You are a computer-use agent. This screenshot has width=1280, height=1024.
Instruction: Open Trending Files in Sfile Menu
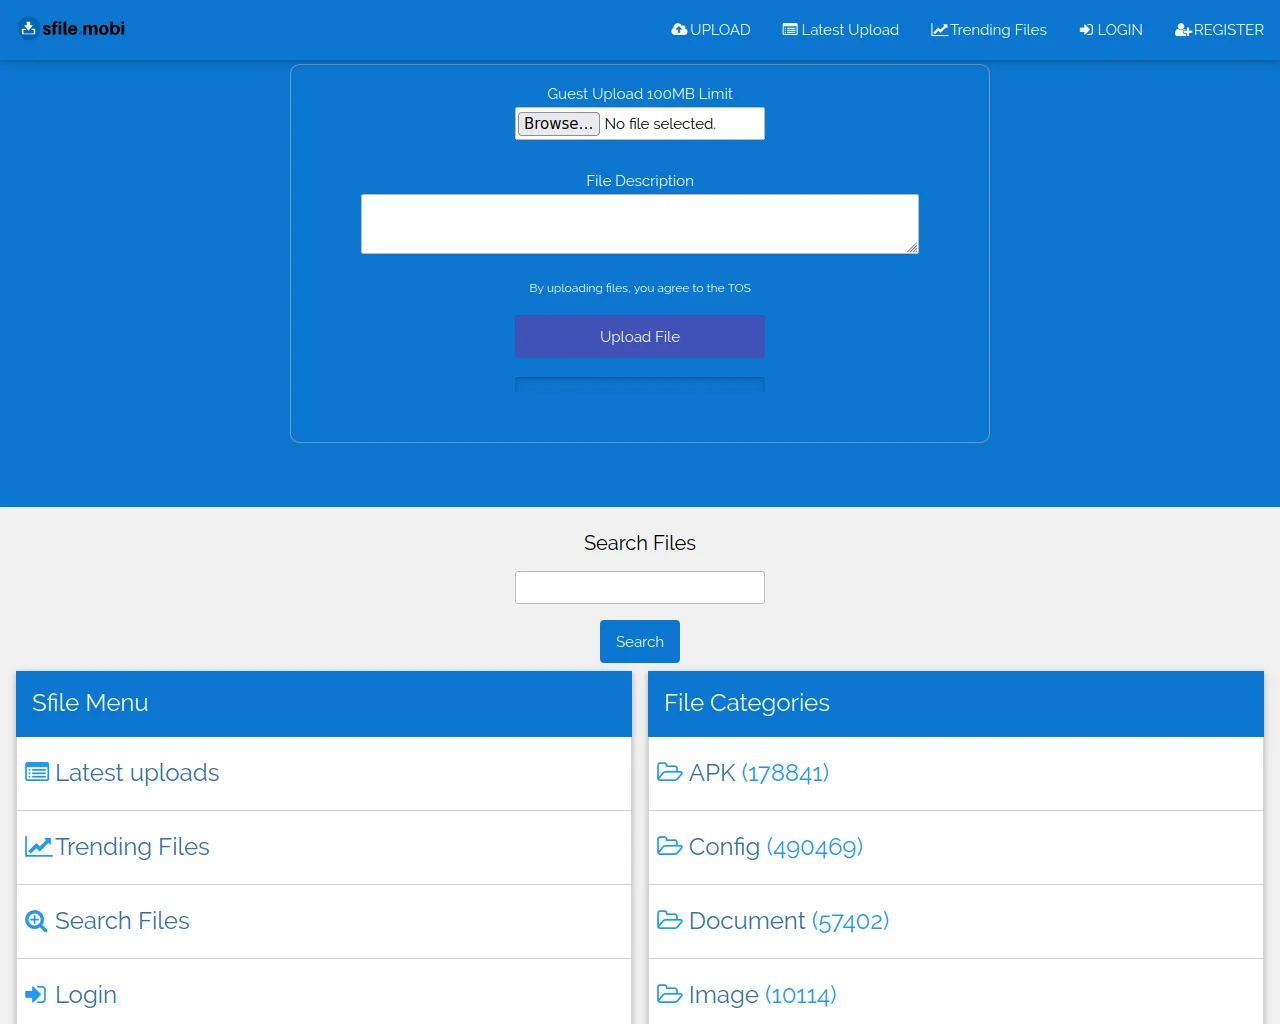click(x=132, y=847)
